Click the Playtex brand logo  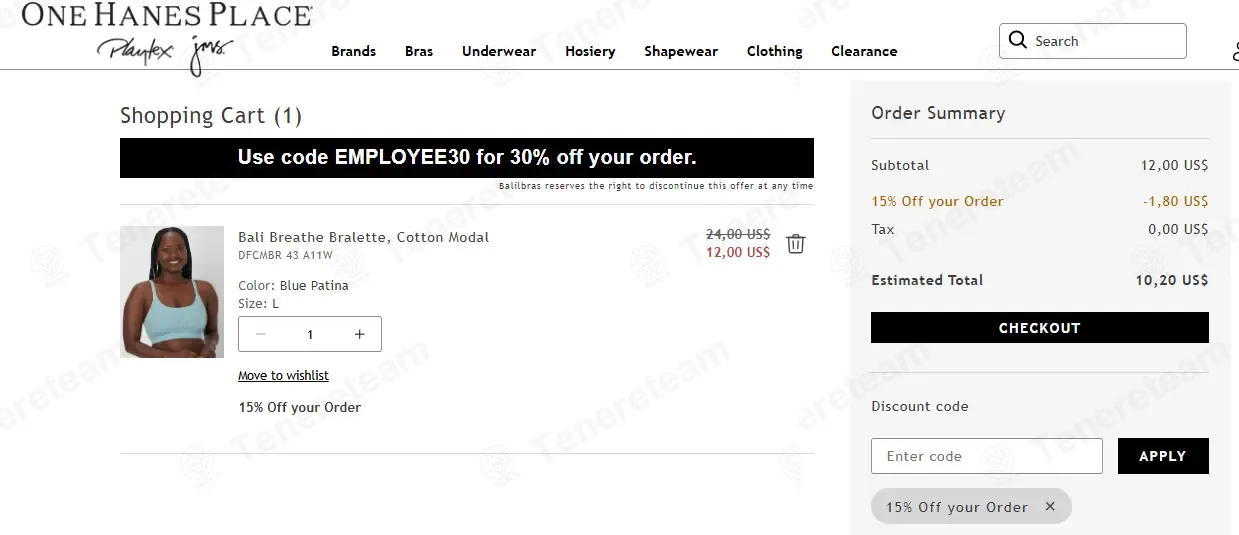135,51
